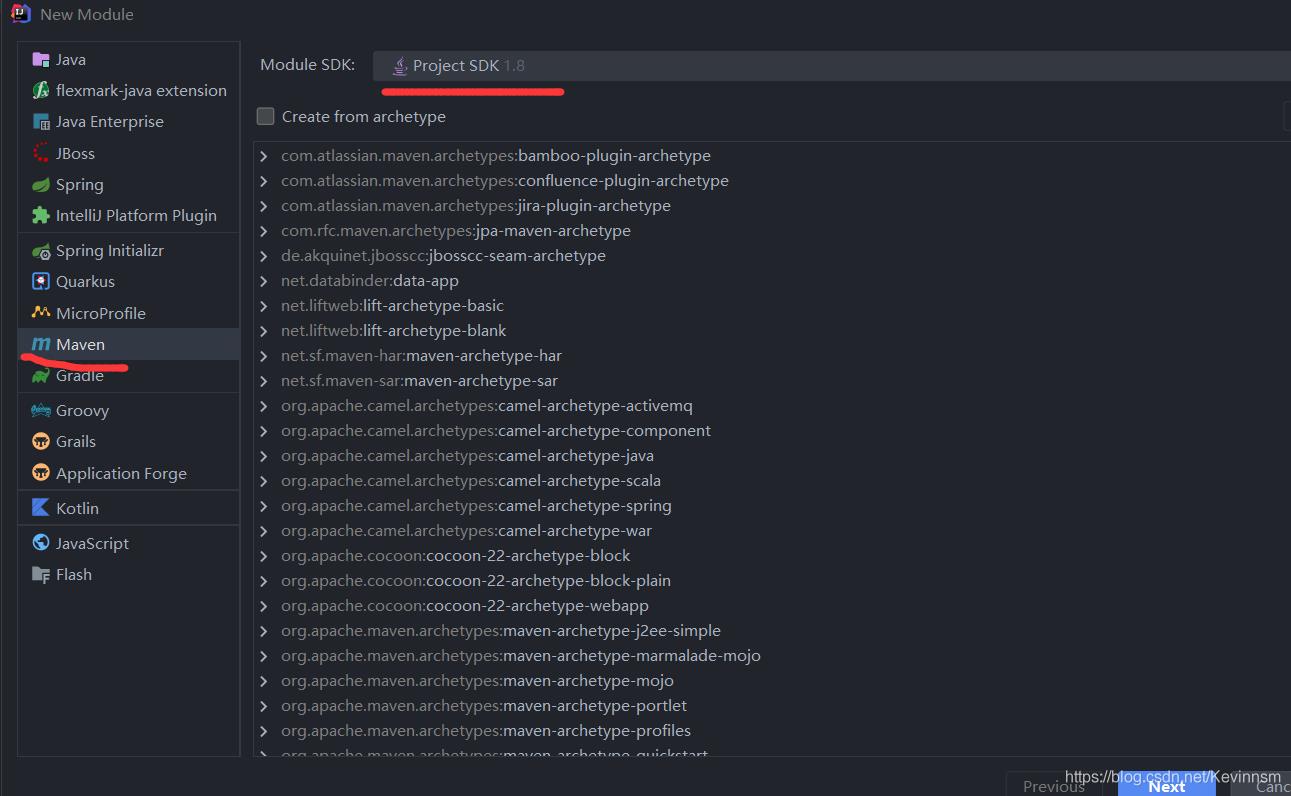1291x796 pixels.
Task: Expand net.databinder data-app node
Action: [x=264, y=281]
